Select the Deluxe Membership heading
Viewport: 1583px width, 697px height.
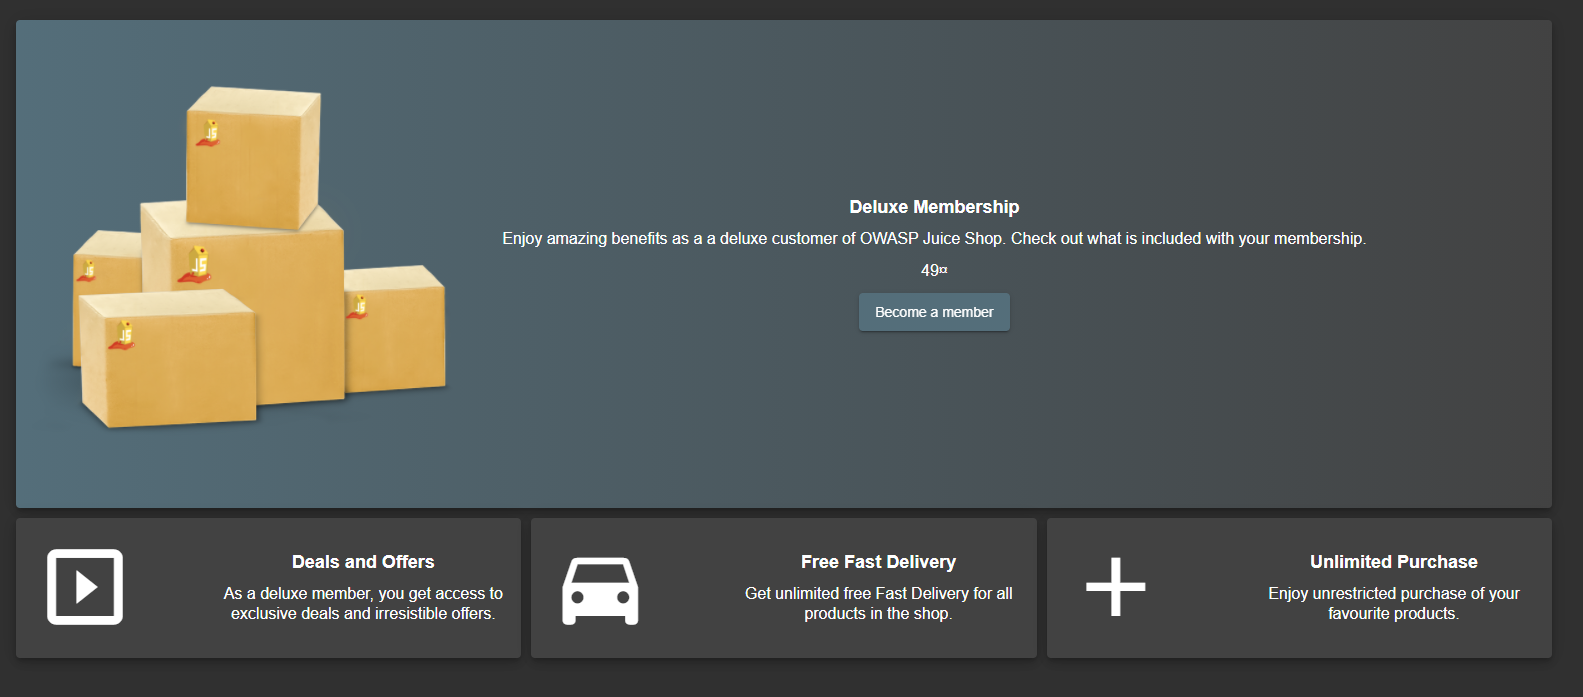[934, 207]
